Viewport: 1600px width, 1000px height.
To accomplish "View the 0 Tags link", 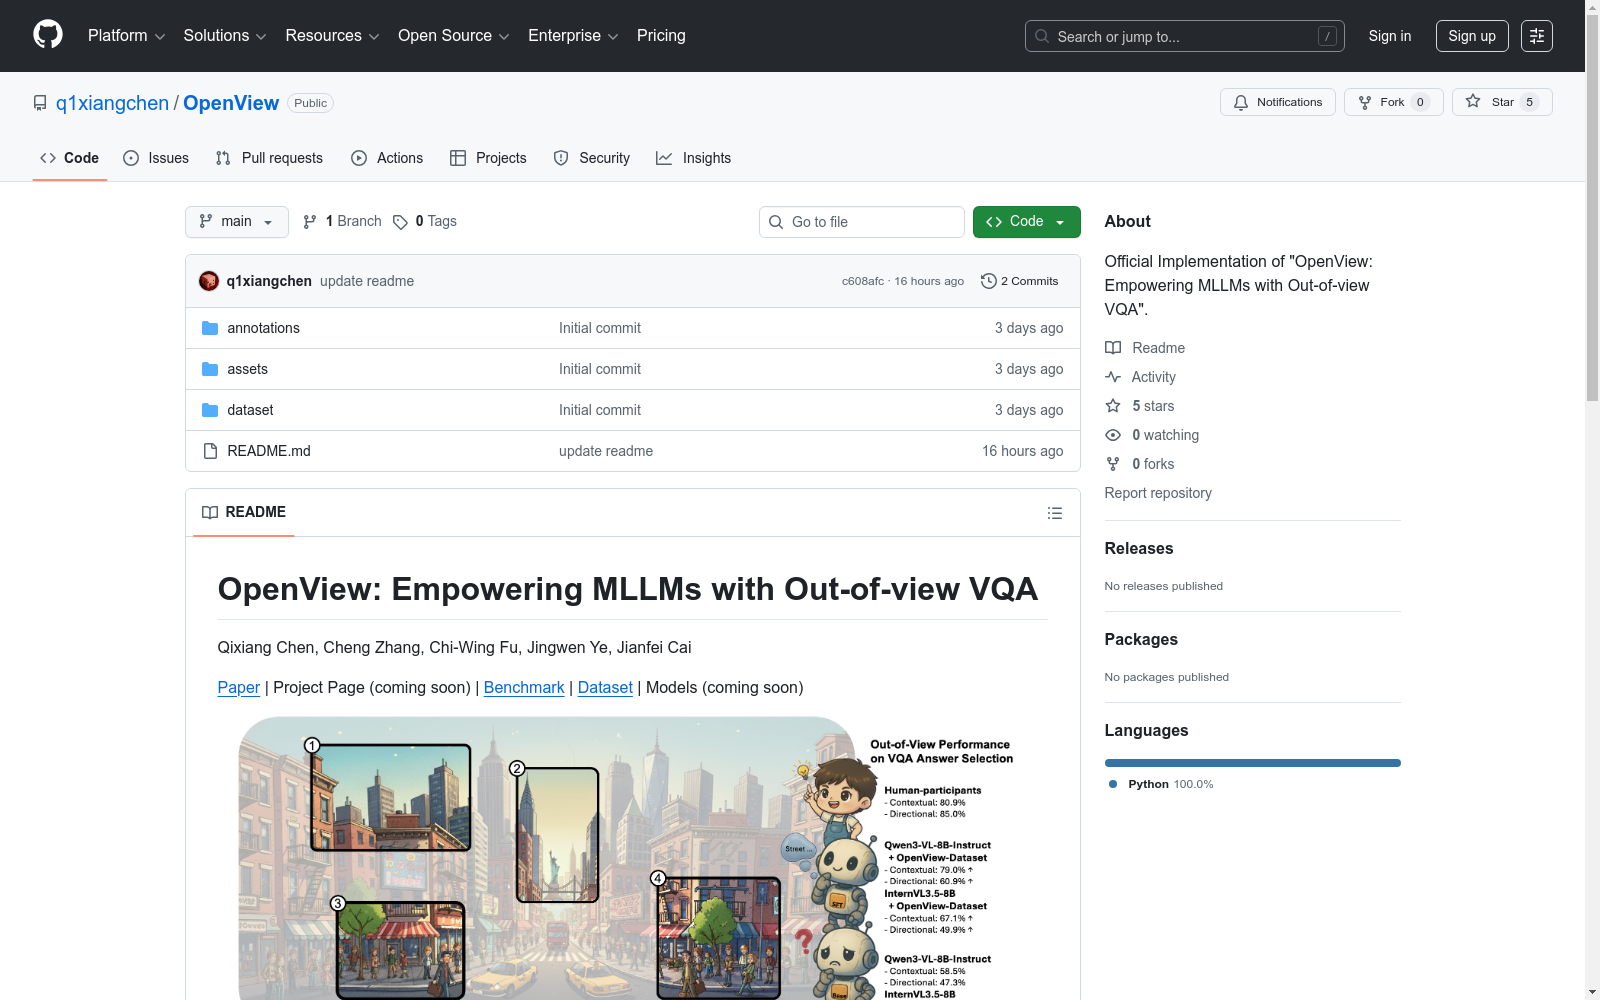I will point(425,221).
